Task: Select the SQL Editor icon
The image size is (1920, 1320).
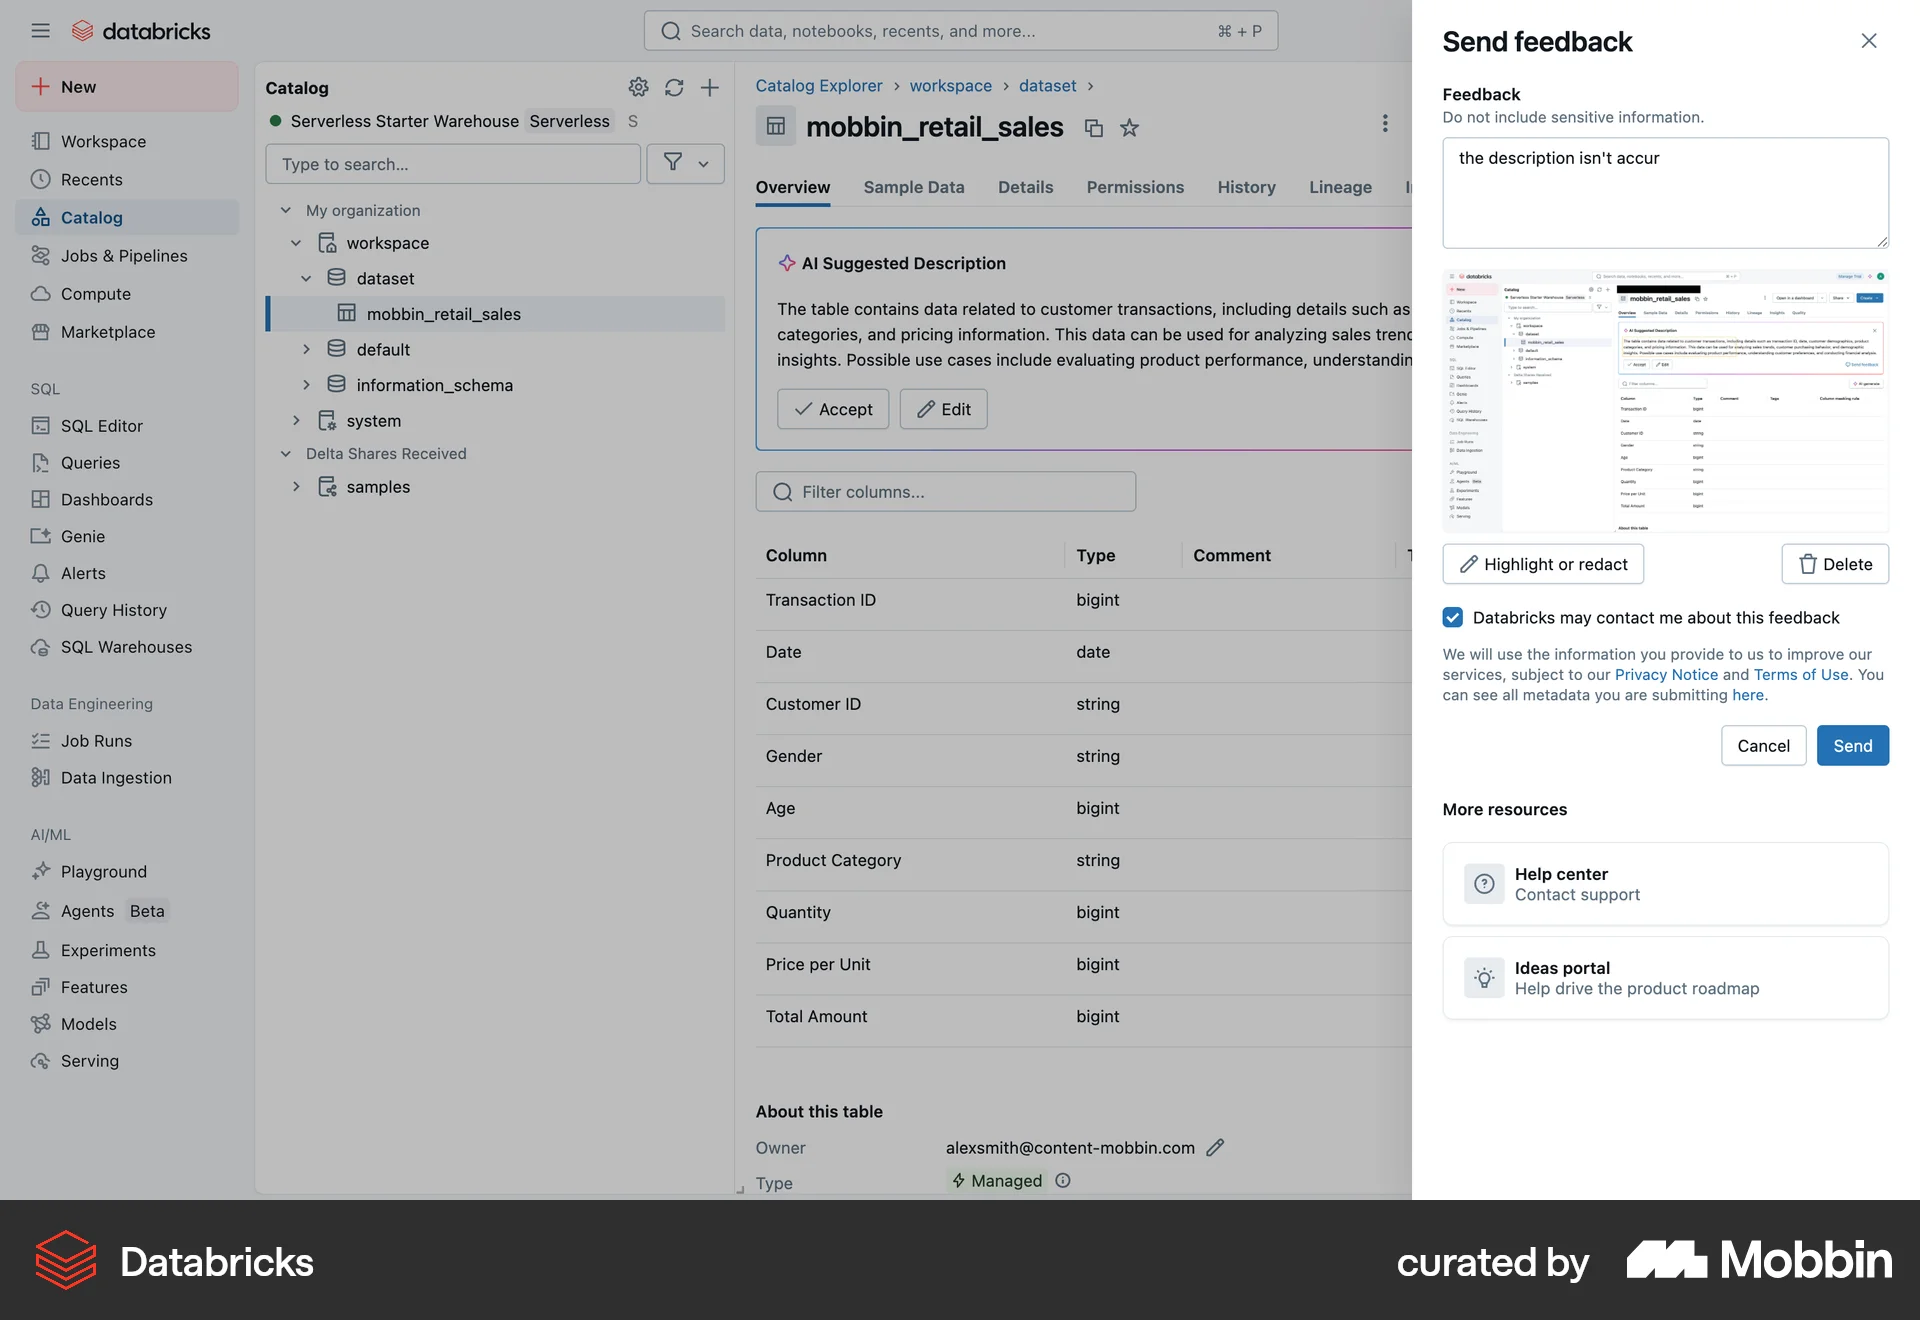Action: (x=40, y=425)
